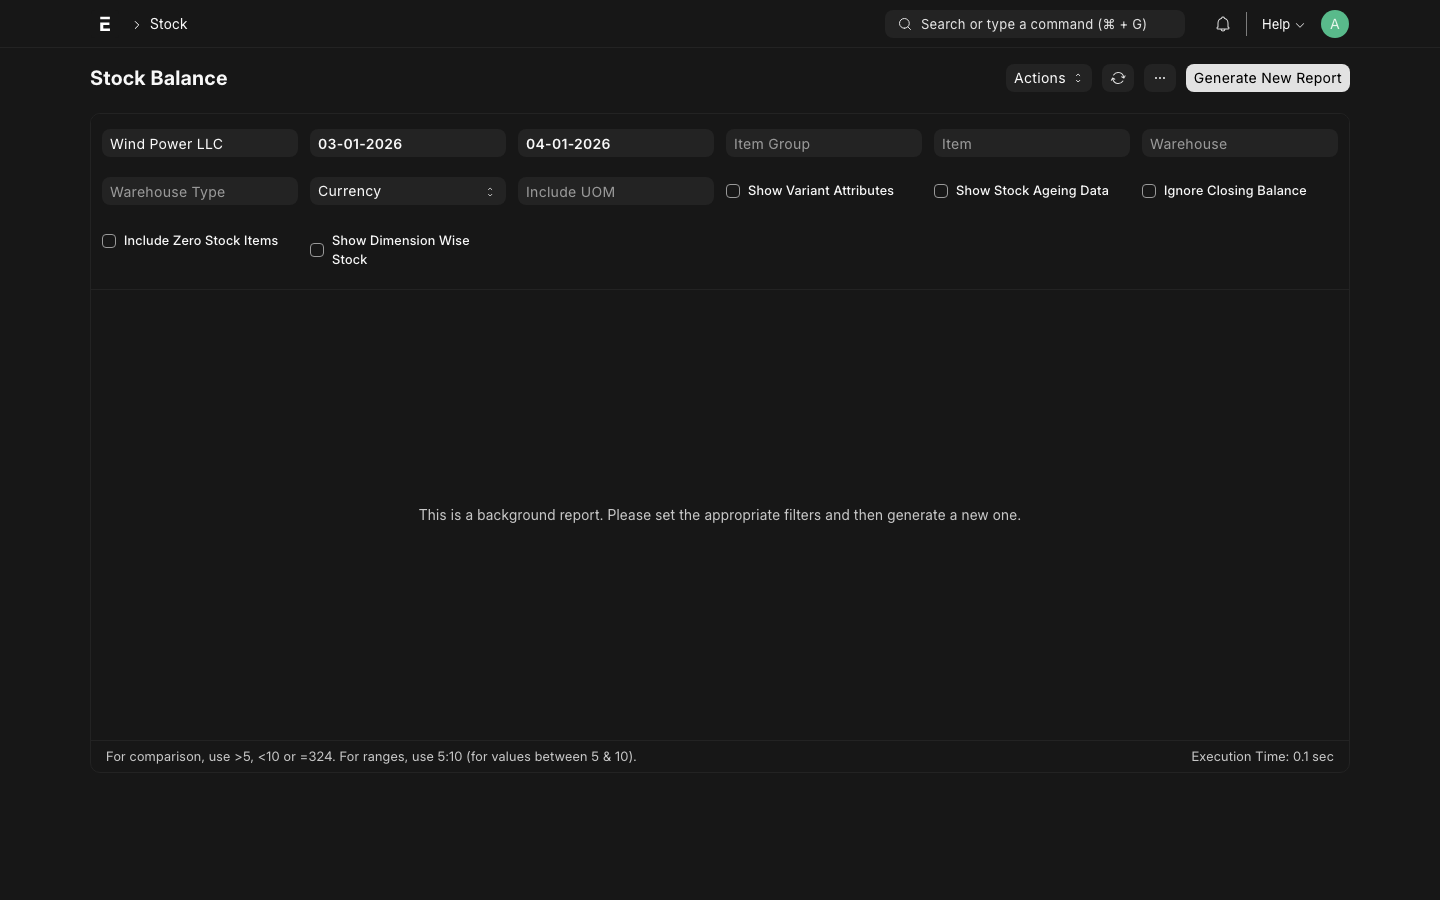This screenshot has height=900, width=1440.
Task: Click the search magnifier icon
Action: click(x=905, y=24)
